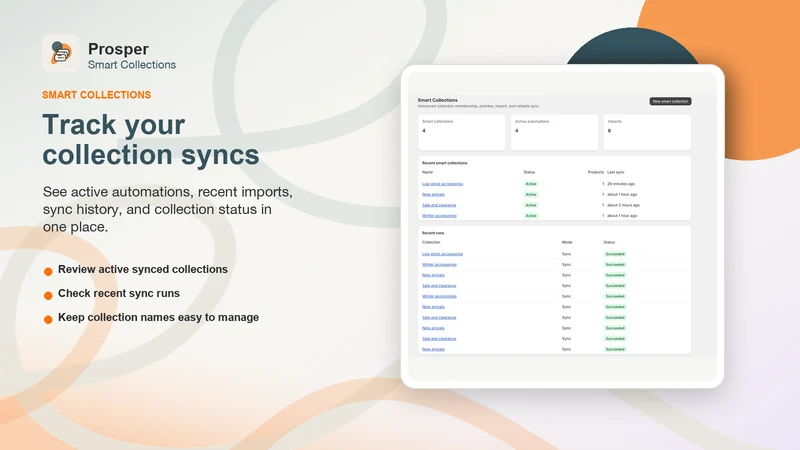This screenshot has width=800, height=450.
Task: Open Low stock accessories in Recent smart collections
Action: pyautogui.click(x=442, y=184)
